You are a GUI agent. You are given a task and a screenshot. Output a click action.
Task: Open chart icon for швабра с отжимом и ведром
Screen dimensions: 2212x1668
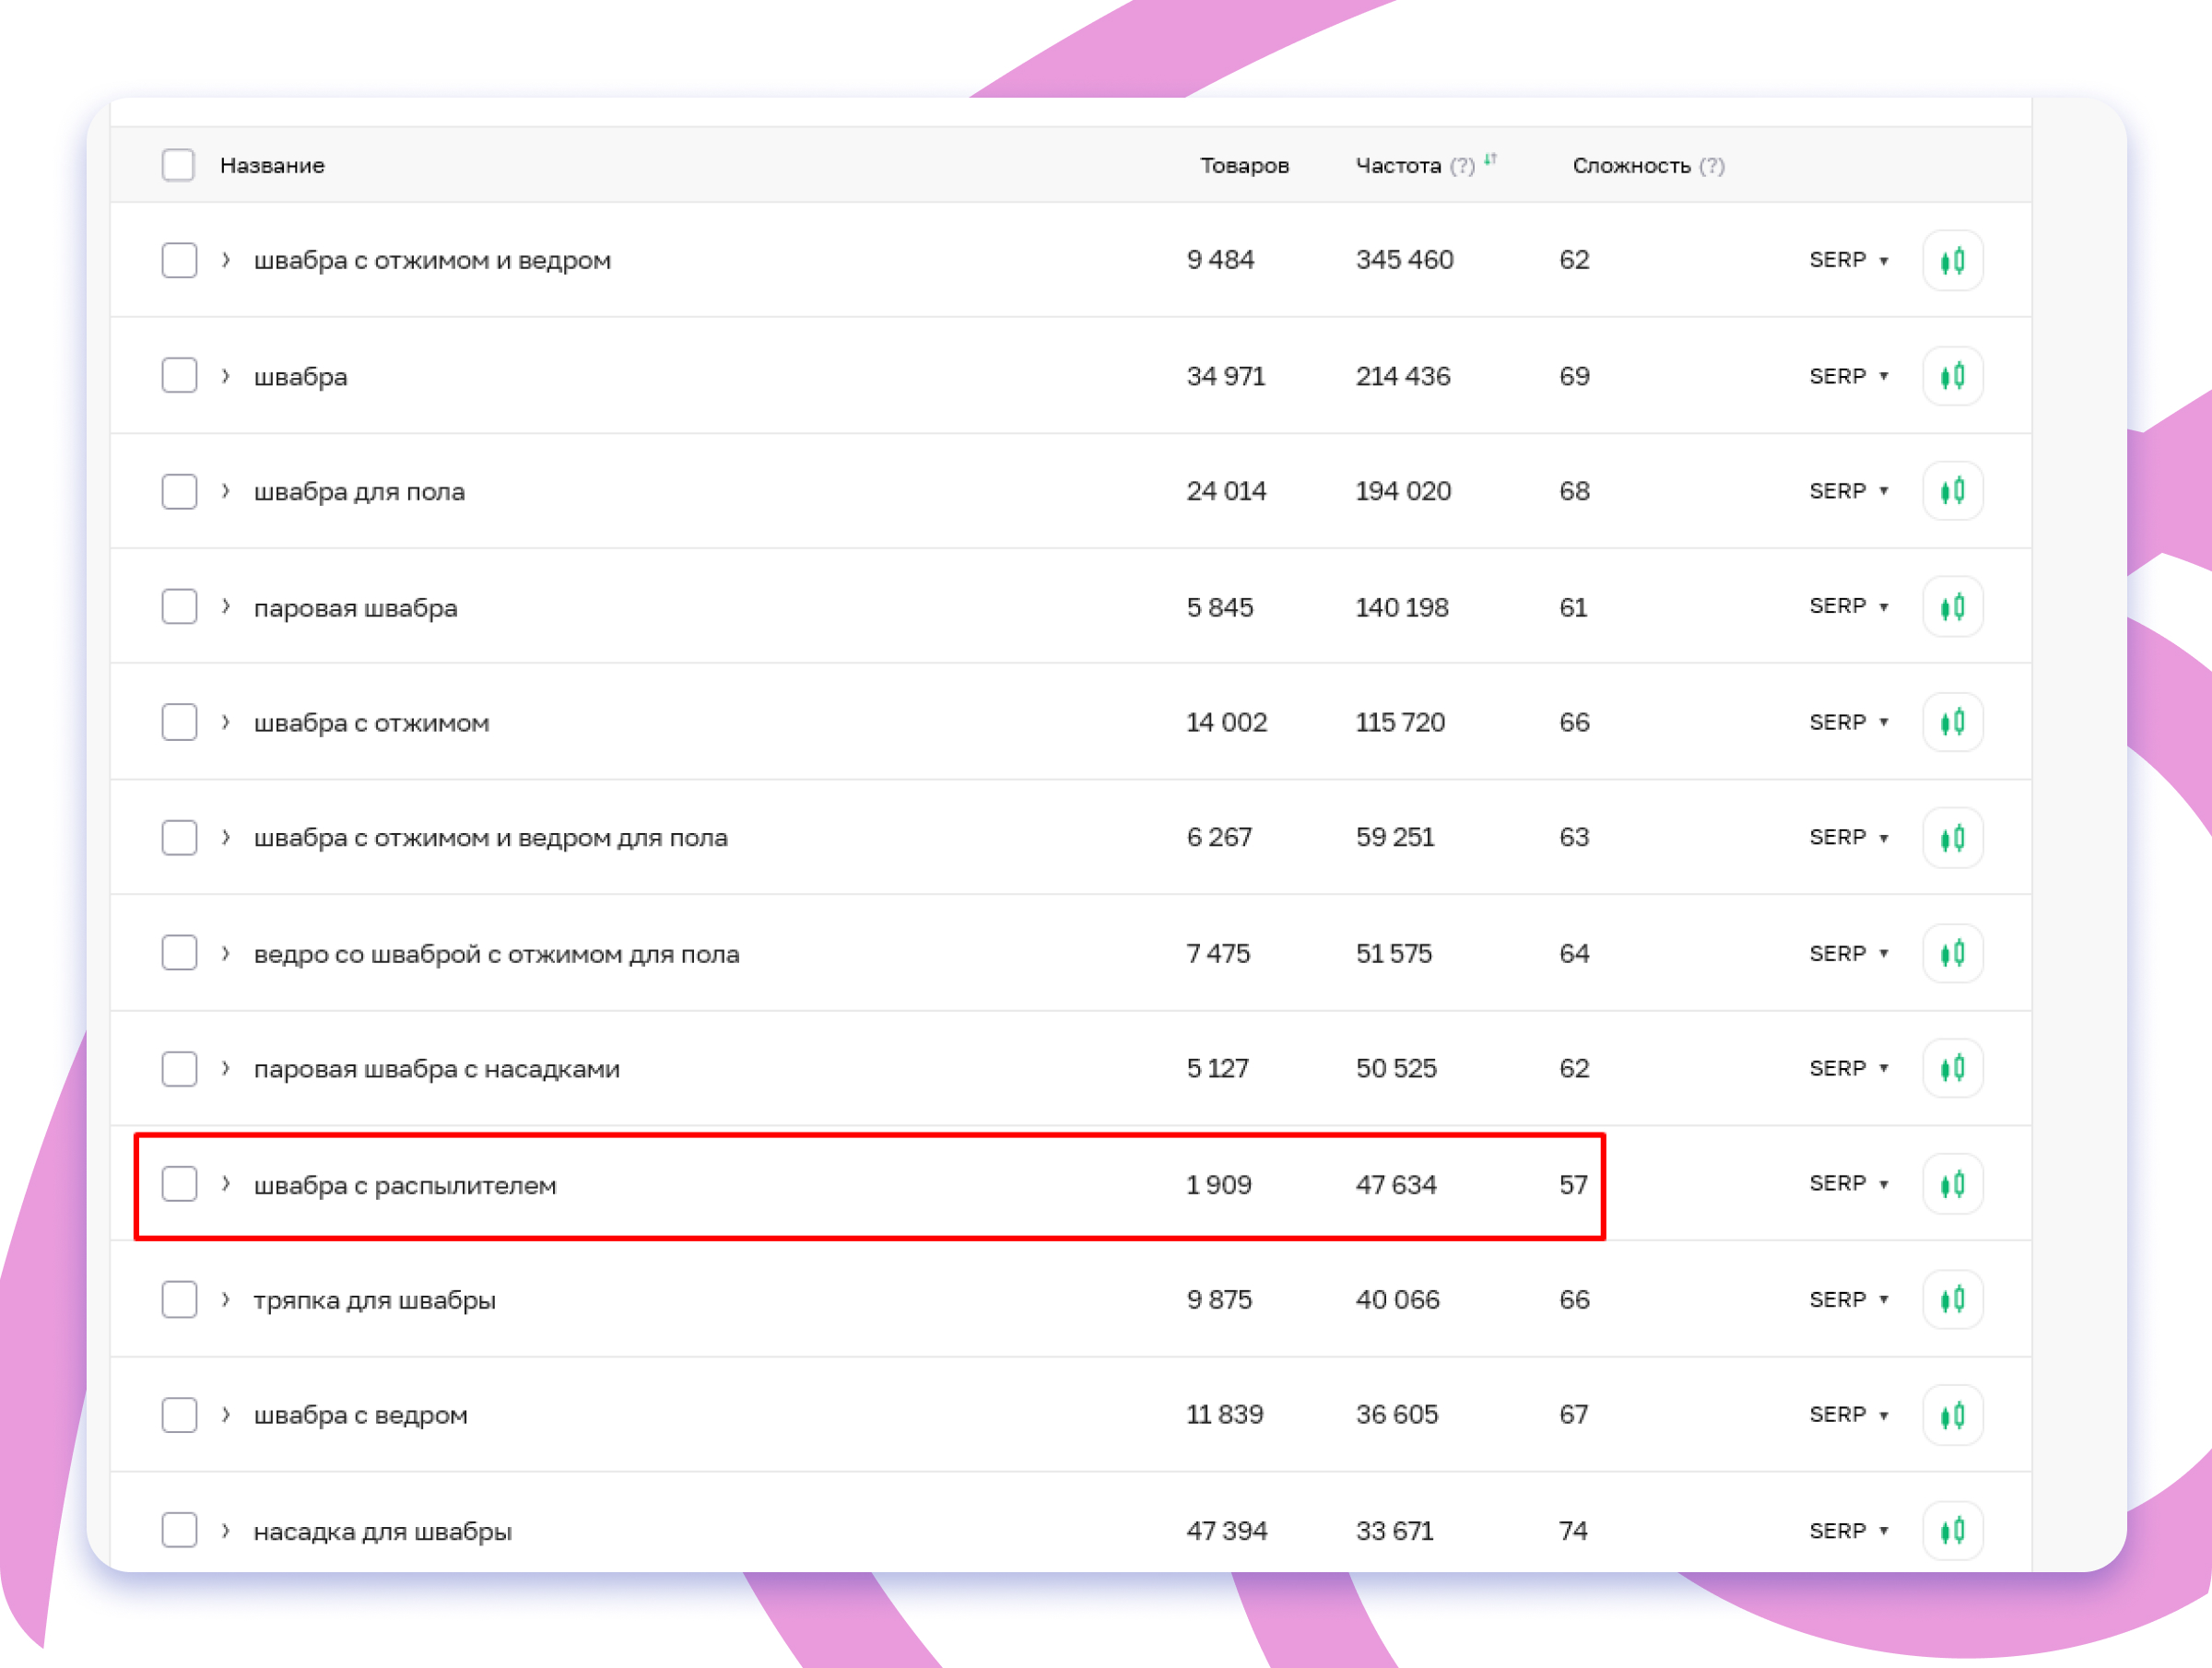(1951, 261)
